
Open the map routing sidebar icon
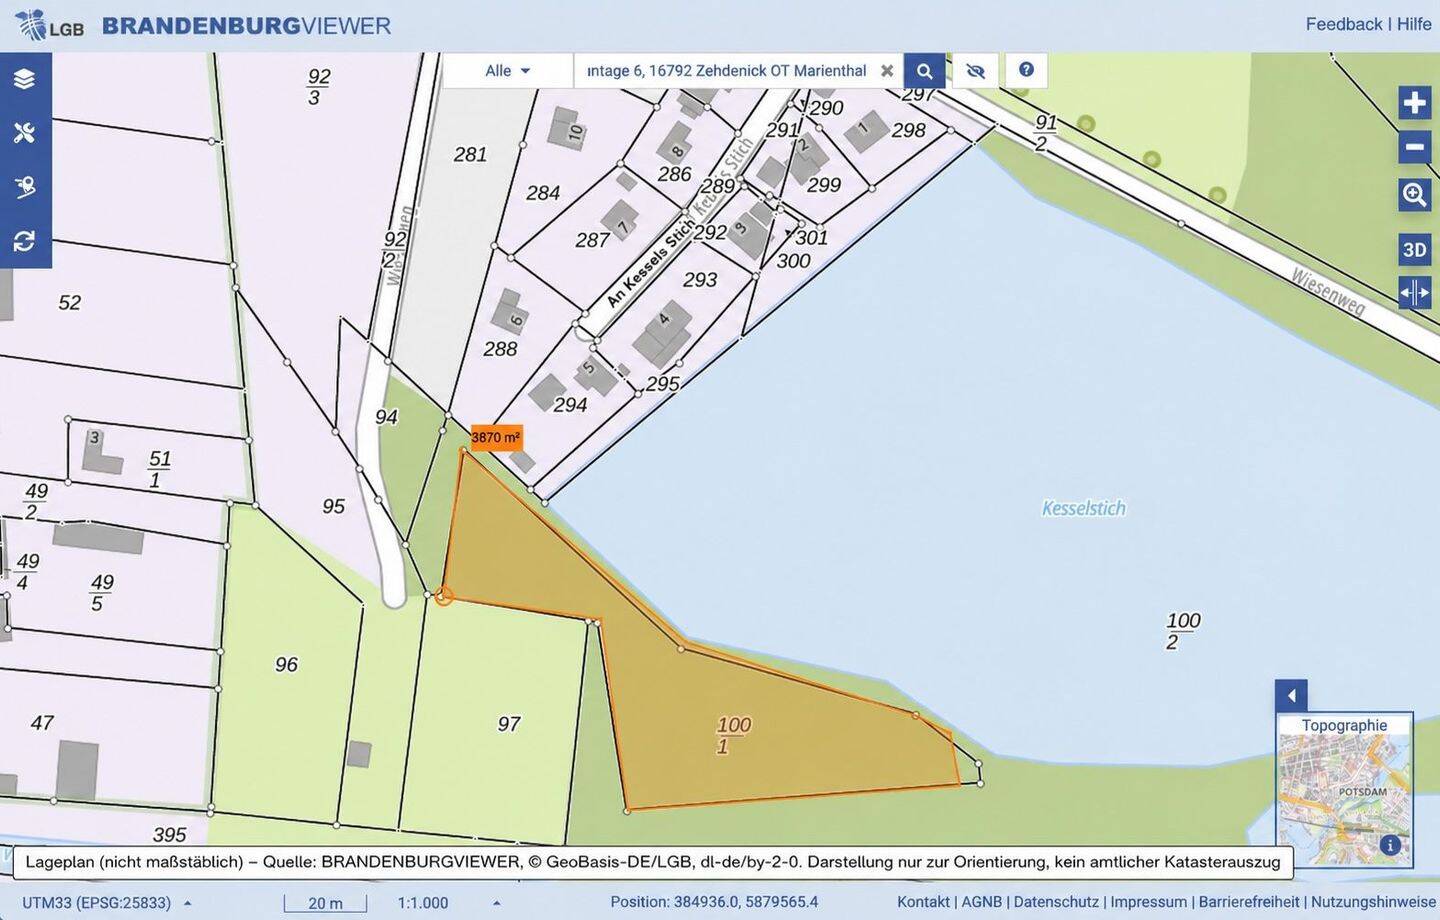coord(25,187)
